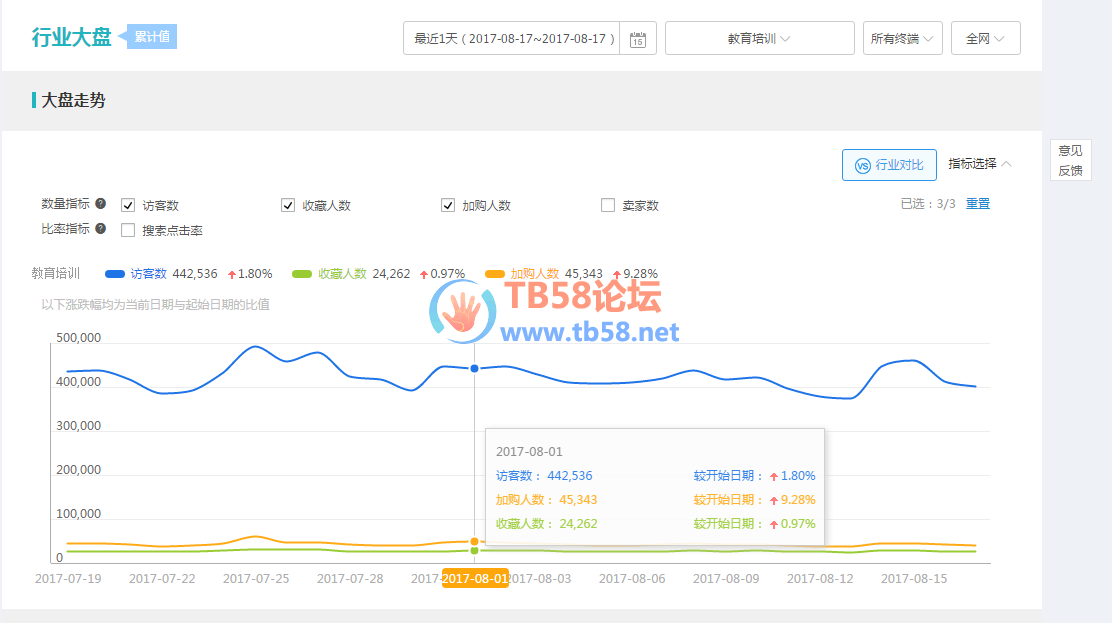Viewport: 1112px width, 623px height.
Task: Click the help icon beside 数量指标
Action: tap(100, 204)
